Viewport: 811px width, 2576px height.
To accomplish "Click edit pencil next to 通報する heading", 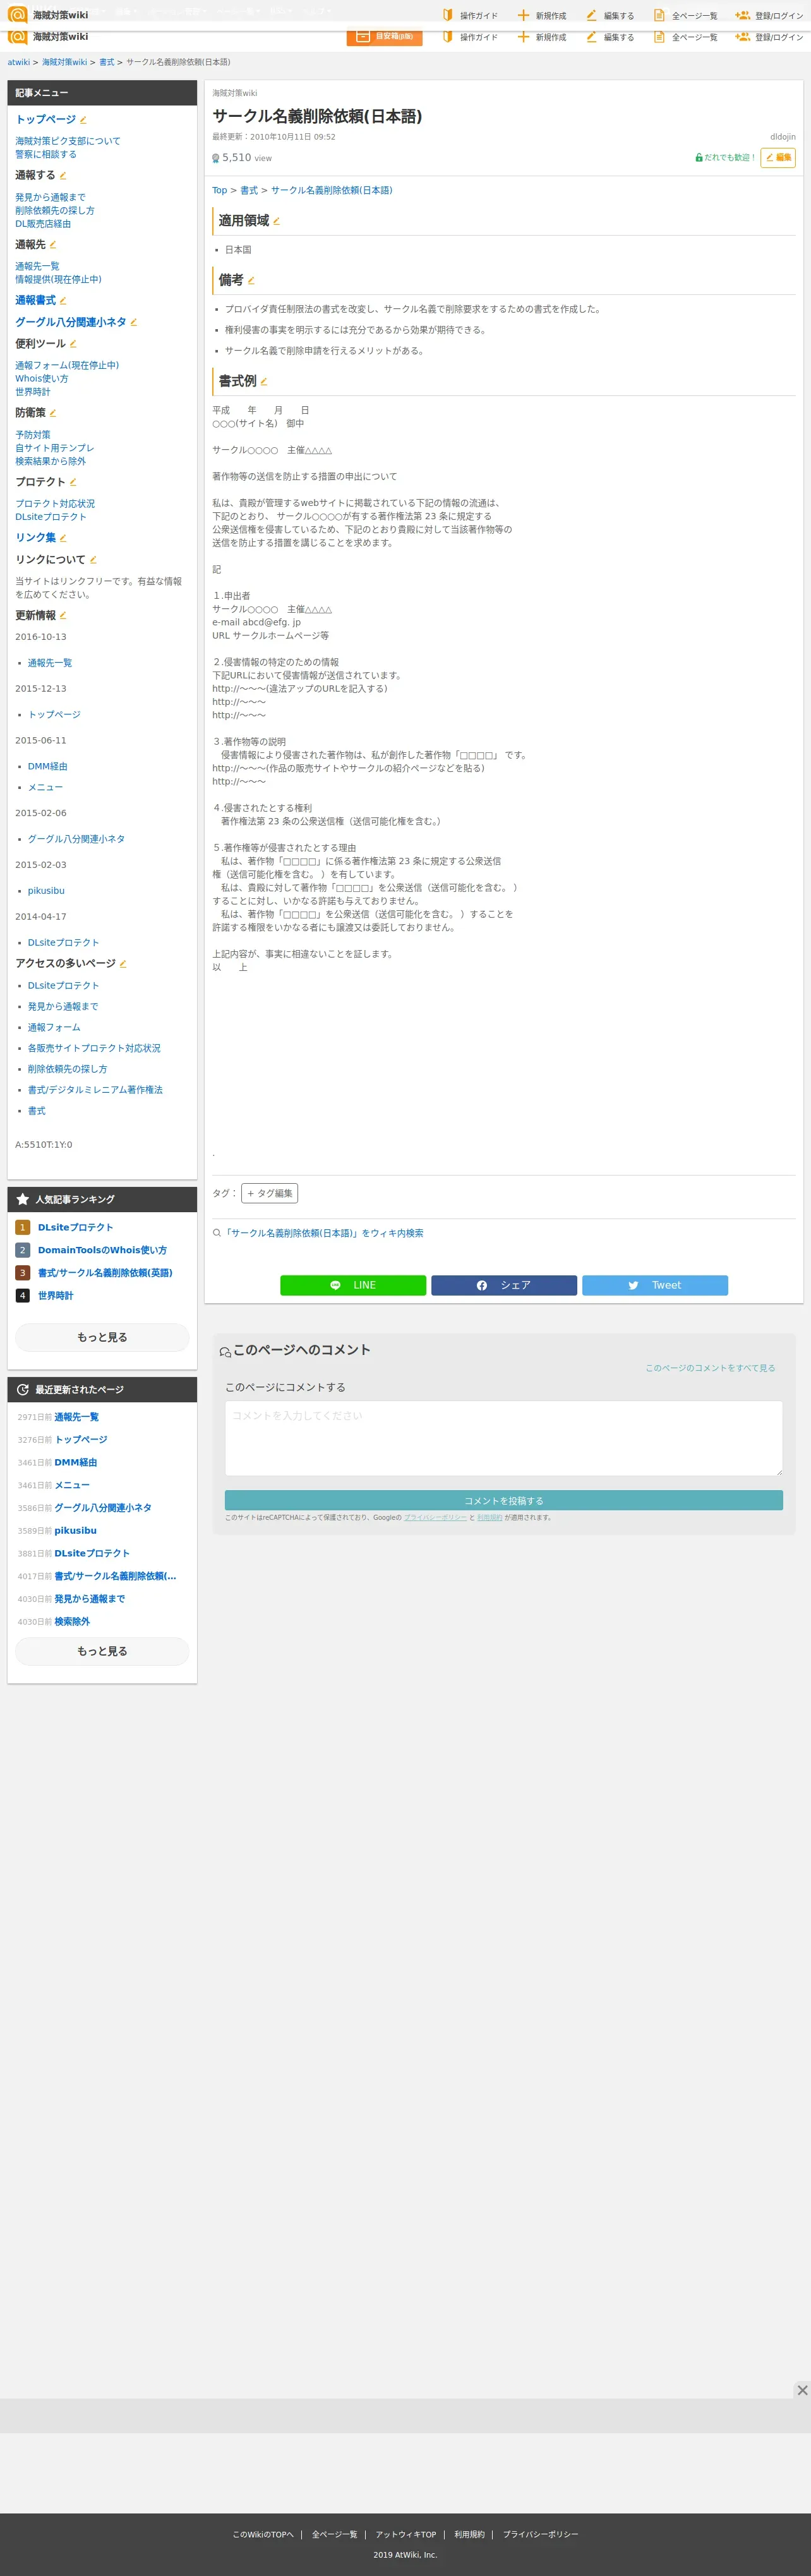I will (63, 176).
